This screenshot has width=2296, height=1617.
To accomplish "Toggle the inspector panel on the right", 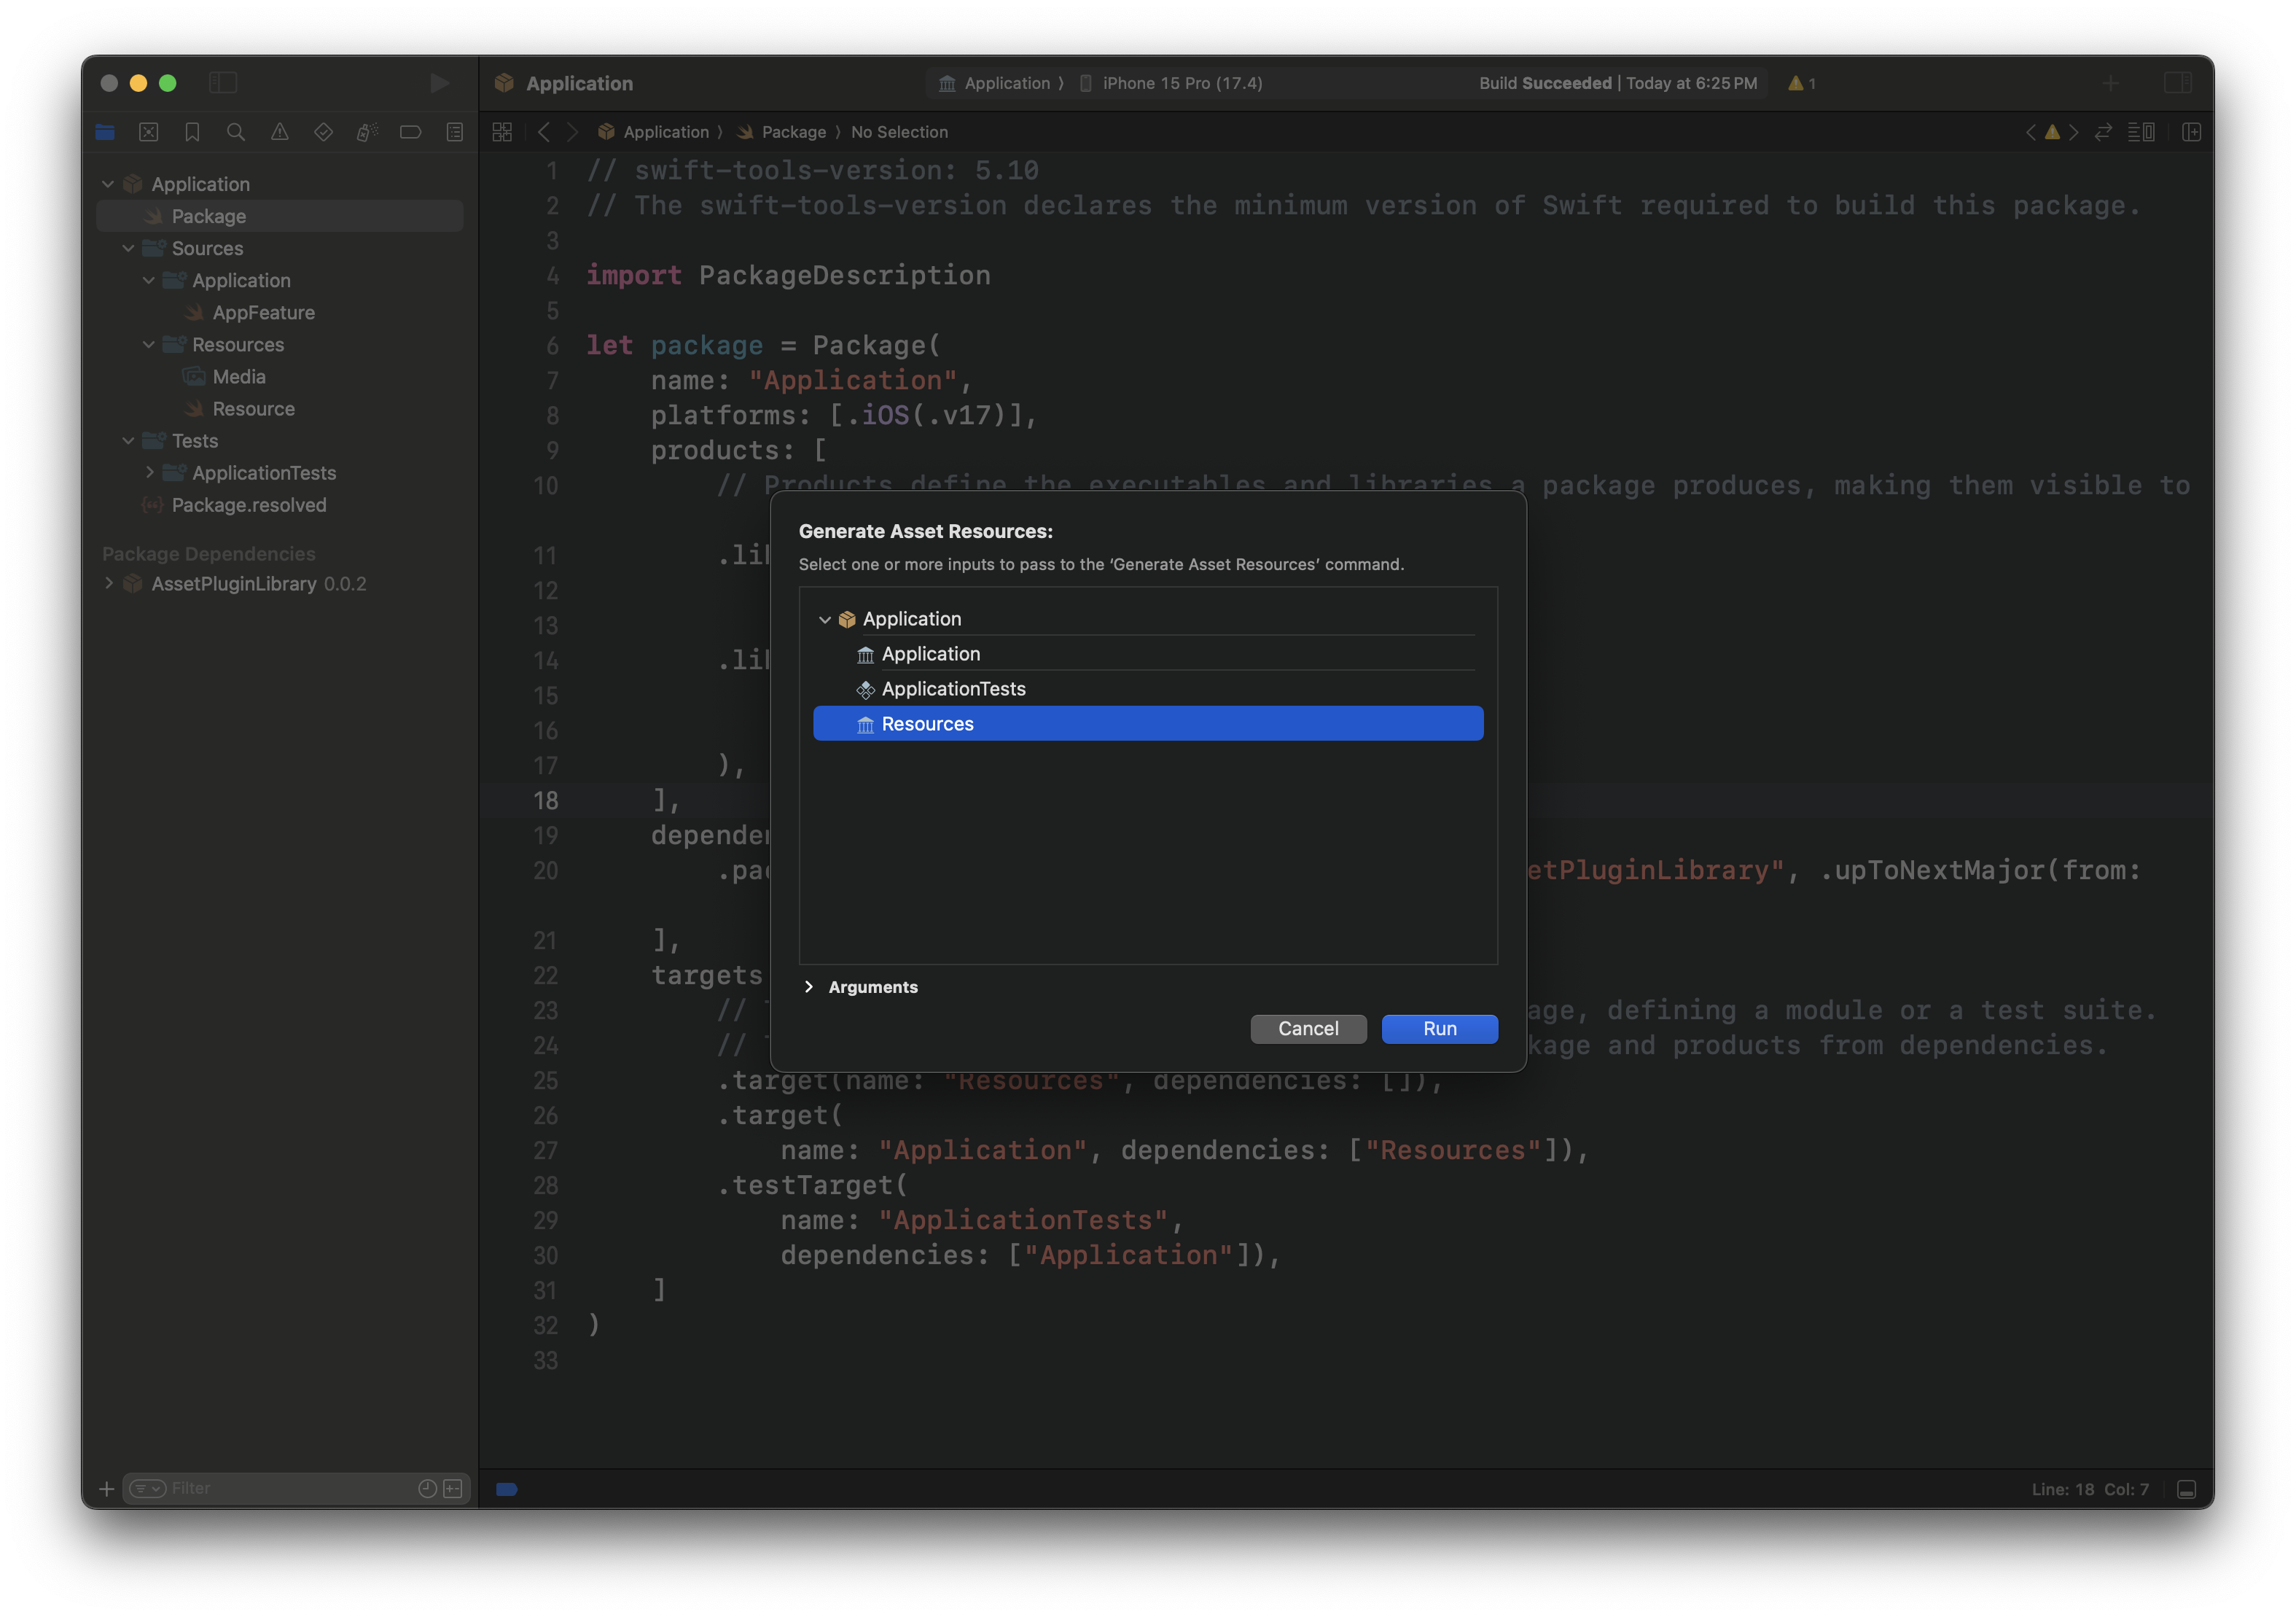I will 2178,83.
